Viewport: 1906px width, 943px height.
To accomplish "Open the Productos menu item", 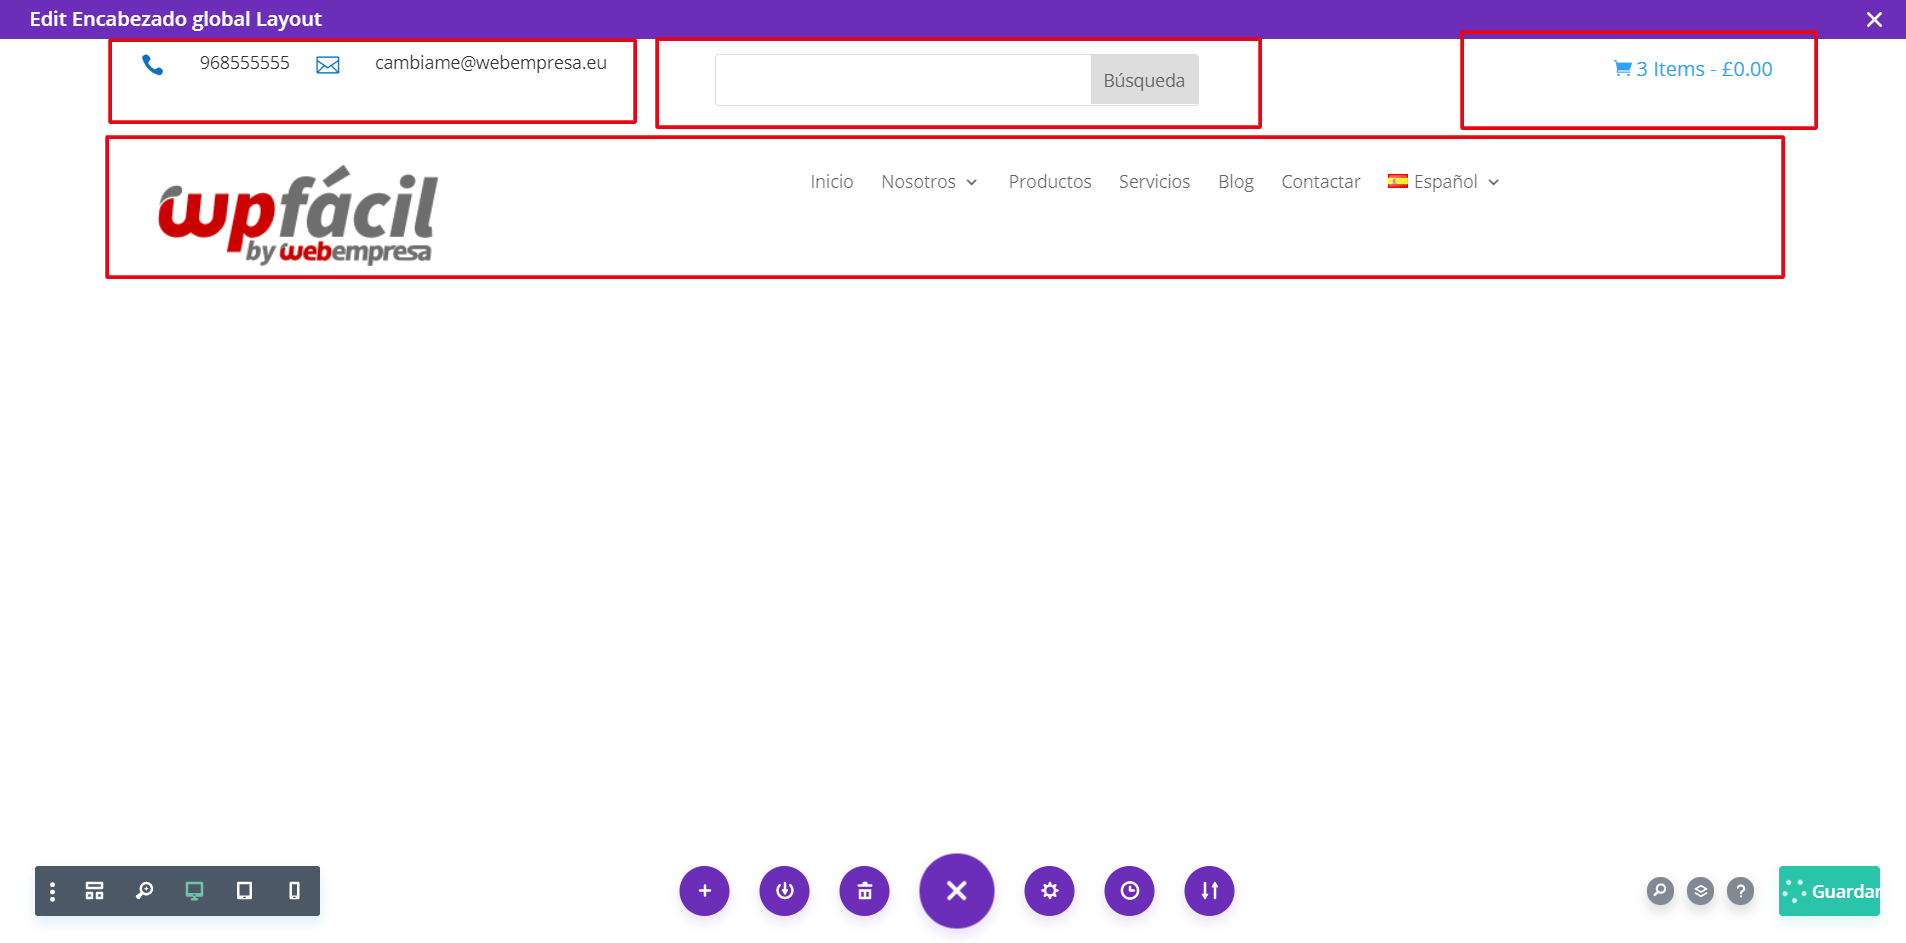I will tap(1050, 182).
